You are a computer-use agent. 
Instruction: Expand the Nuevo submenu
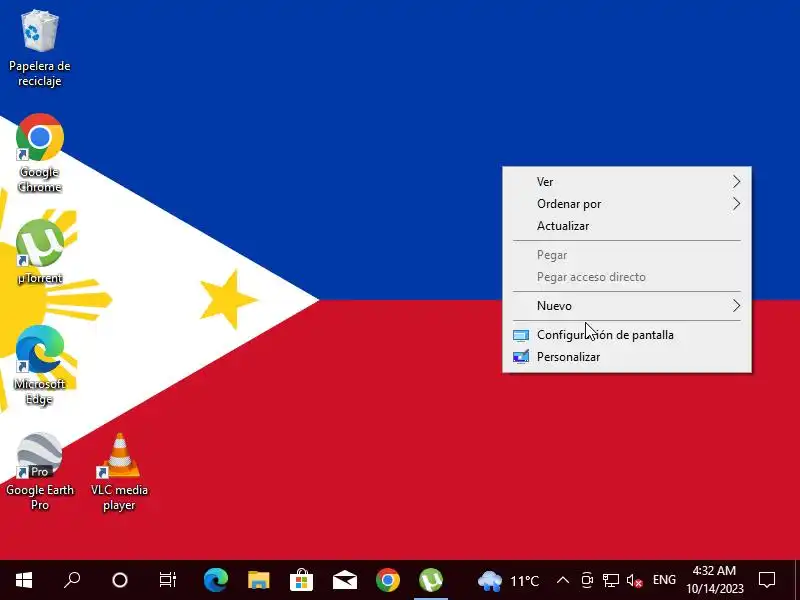click(627, 306)
